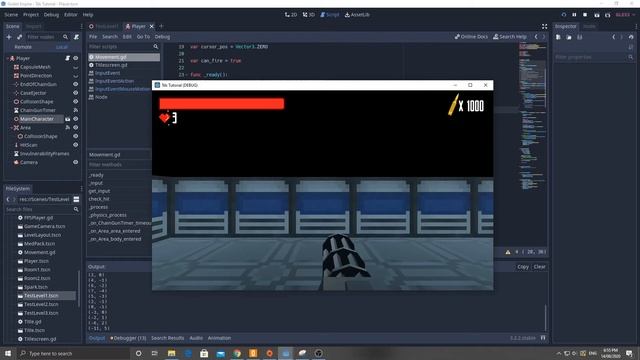Click the signal icon on Area node
Screen dimensions: 640x360
tap(68, 128)
